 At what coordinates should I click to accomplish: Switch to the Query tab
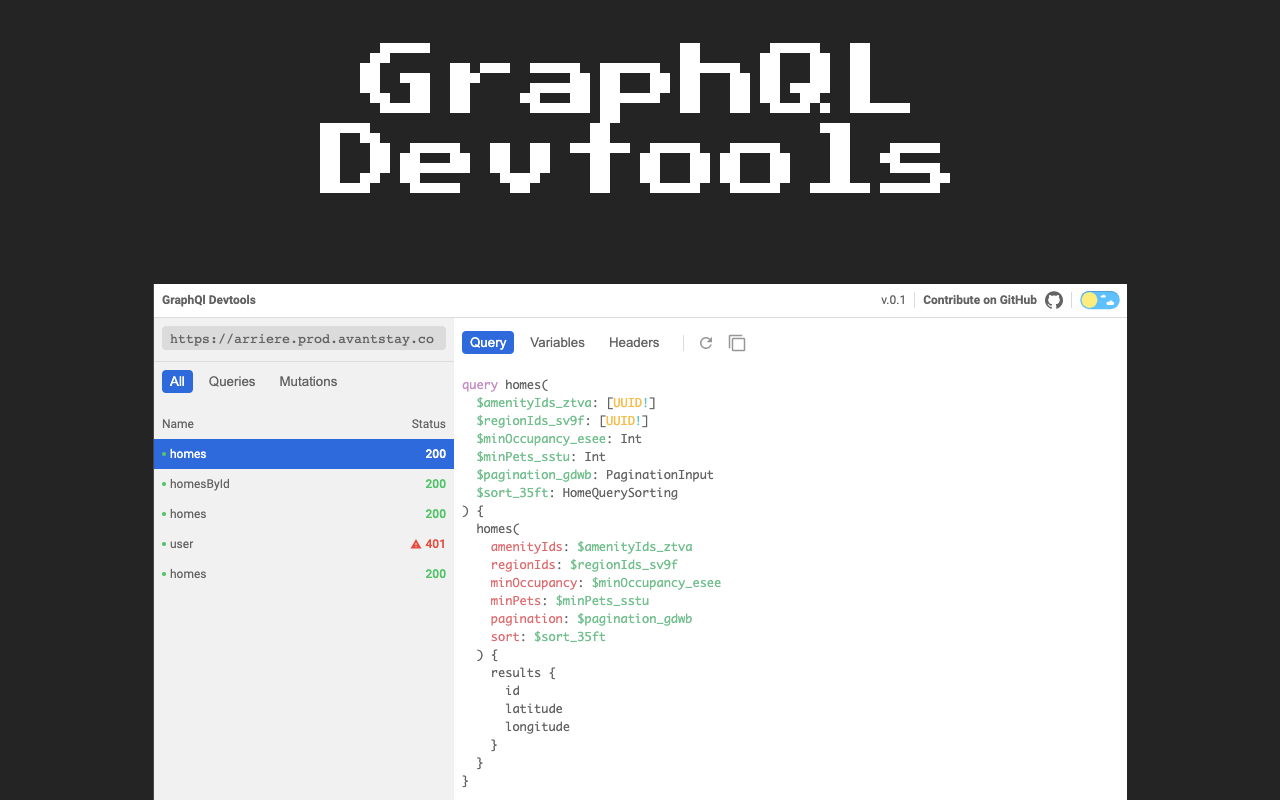pos(488,342)
